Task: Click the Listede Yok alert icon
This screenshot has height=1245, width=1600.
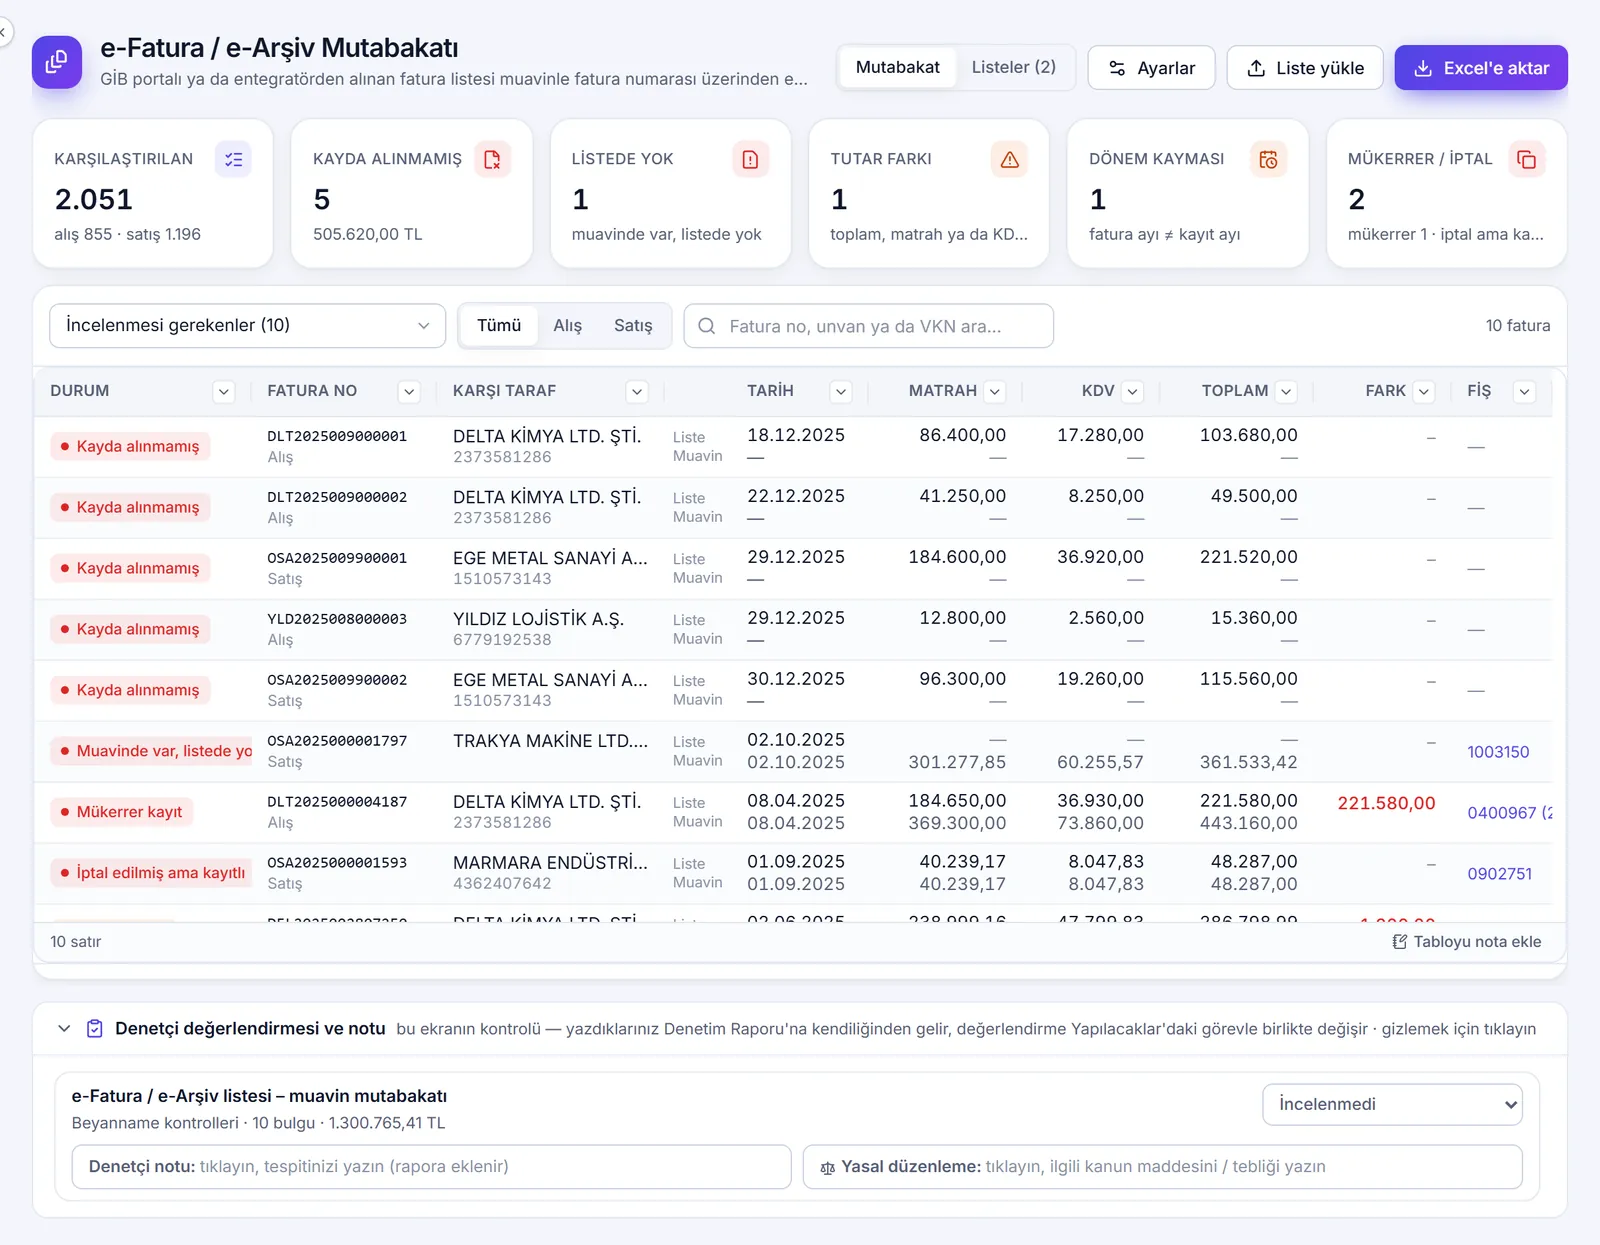Action: (x=750, y=159)
